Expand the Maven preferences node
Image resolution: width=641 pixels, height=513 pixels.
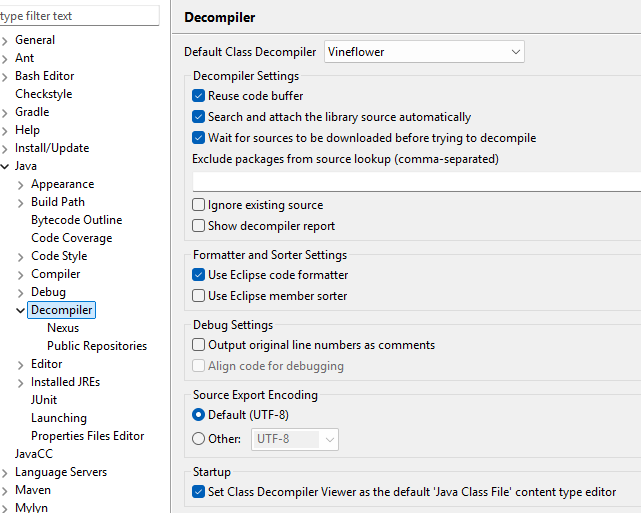[x=6, y=490]
